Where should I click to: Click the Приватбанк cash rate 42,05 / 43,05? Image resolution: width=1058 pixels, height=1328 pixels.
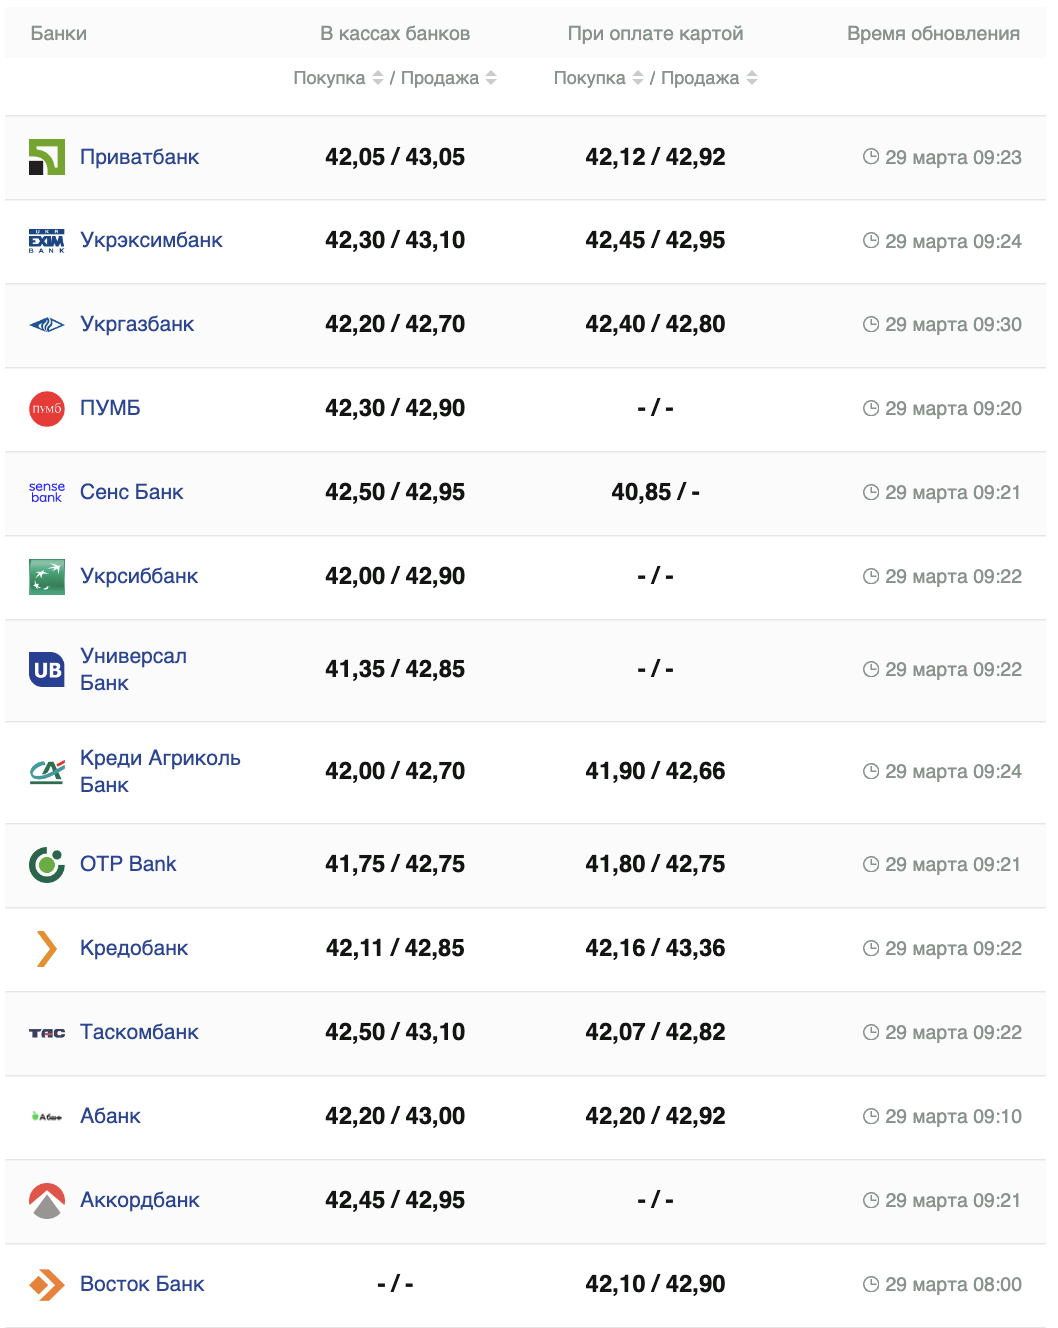pyautogui.click(x=395, y=157)
